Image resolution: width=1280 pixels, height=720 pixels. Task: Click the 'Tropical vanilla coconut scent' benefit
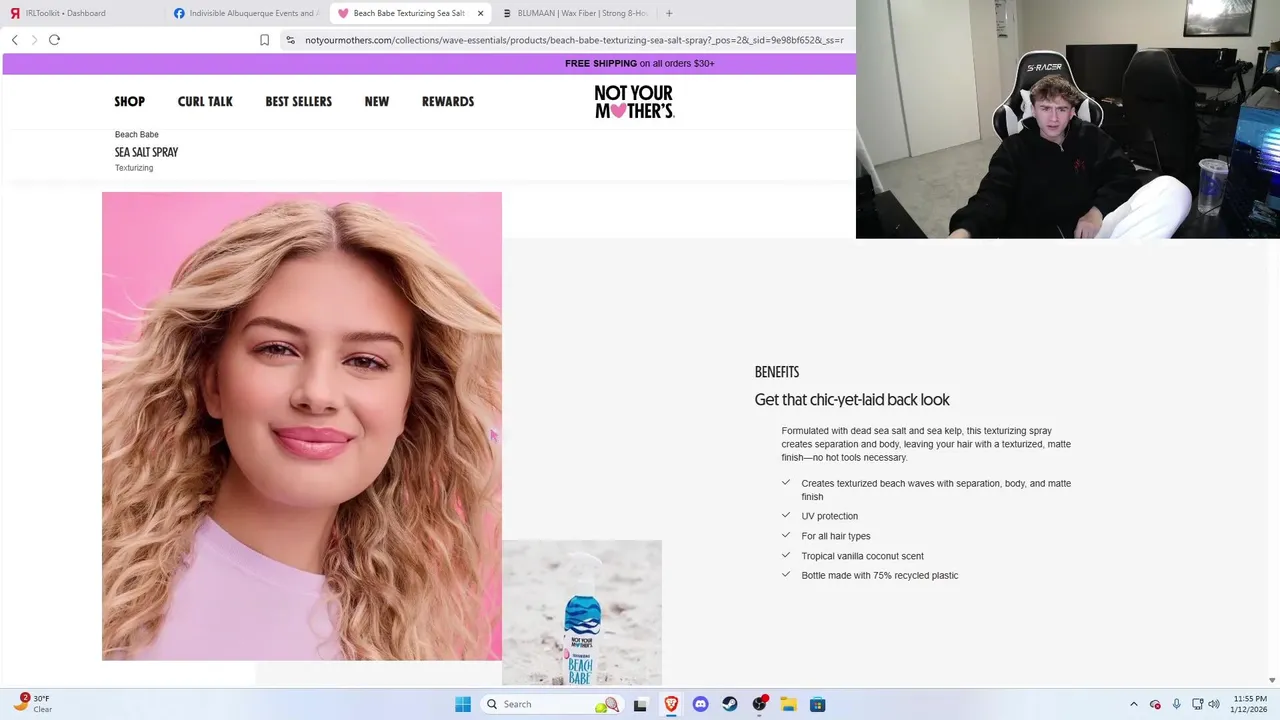863,556
